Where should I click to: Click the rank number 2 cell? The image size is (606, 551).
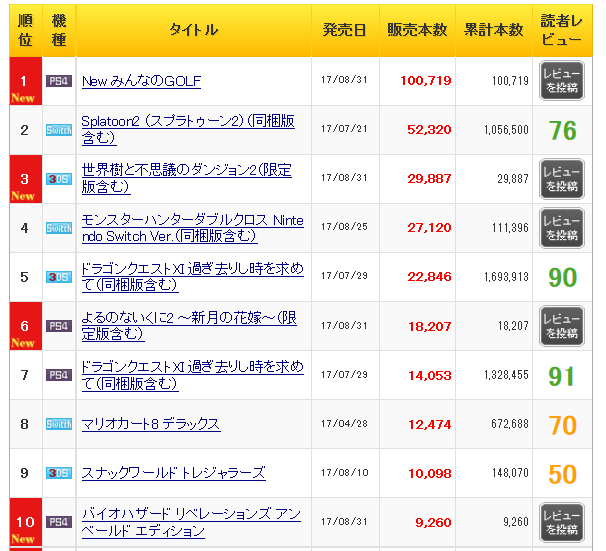[x=26, y=130]
